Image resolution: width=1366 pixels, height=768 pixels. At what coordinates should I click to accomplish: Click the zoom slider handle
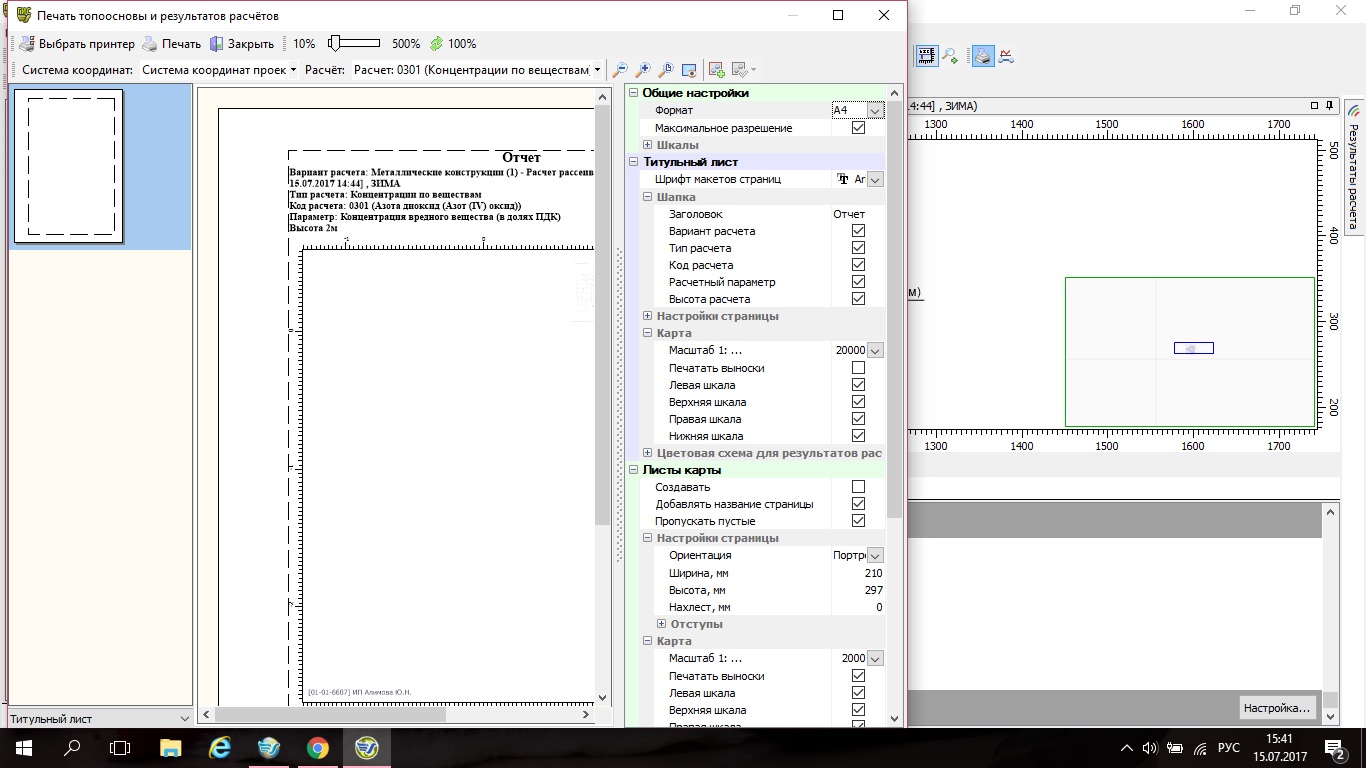tap(336, 43)
